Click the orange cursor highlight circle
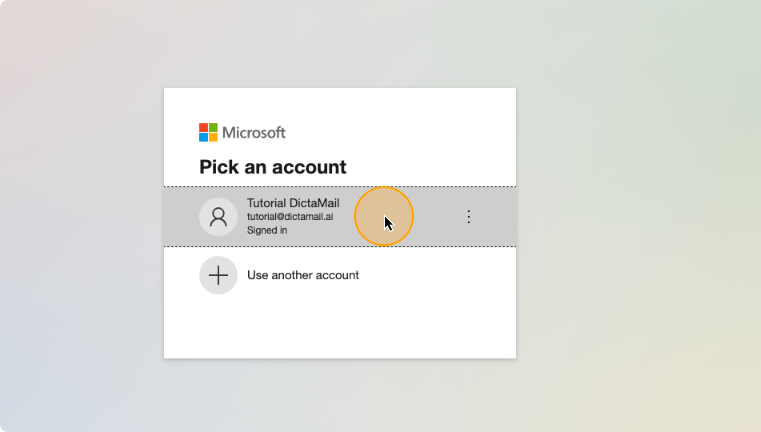 coord(384,216)
